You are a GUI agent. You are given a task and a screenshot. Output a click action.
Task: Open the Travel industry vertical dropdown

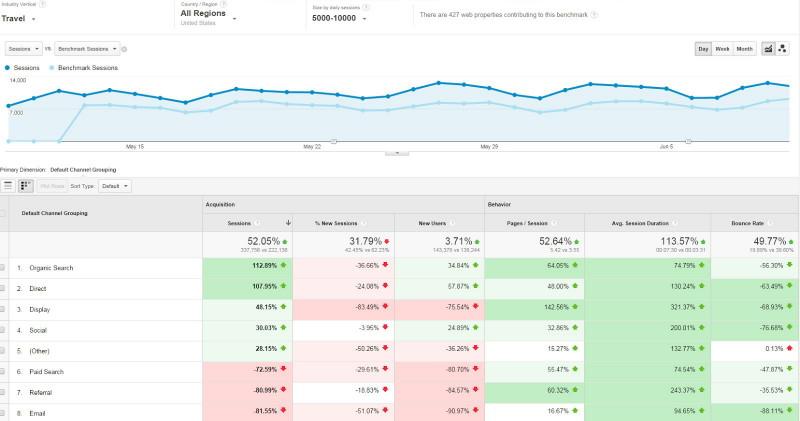pyautogui.click(x=22, y=18)
